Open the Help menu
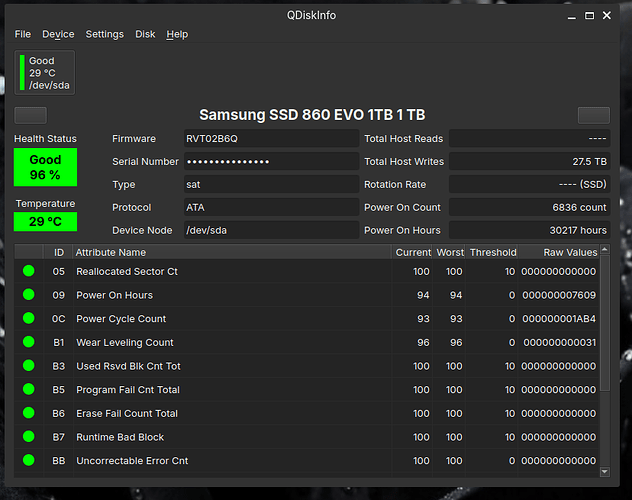 (x=177, y=34)
